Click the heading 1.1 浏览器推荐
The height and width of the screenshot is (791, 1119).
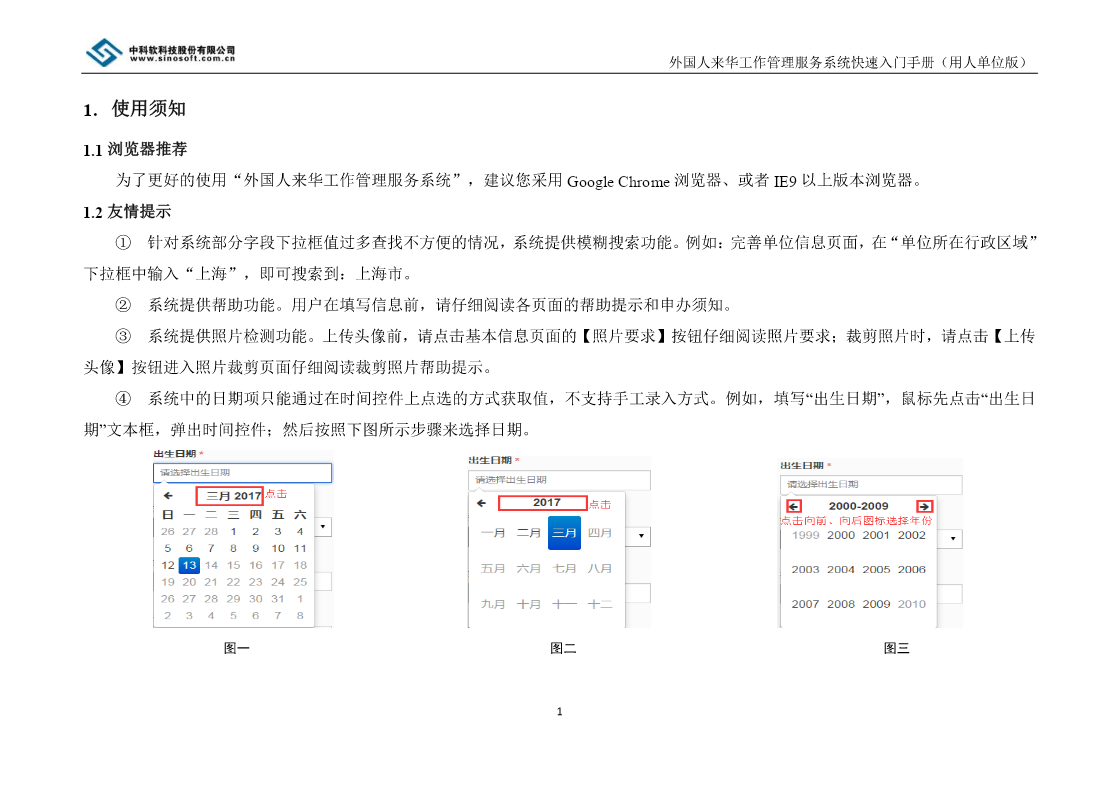tap(135, 149)
